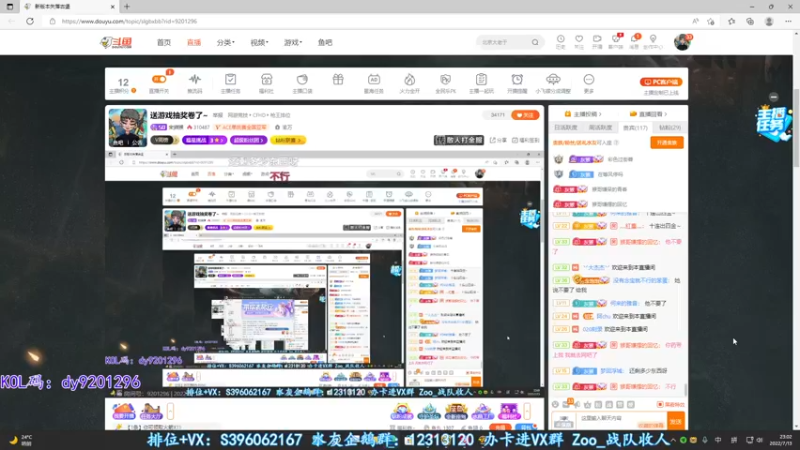This screenshot has height=450, width=800.
Task: Collapse floating mission widget minus button
Action: coord(773,97)
